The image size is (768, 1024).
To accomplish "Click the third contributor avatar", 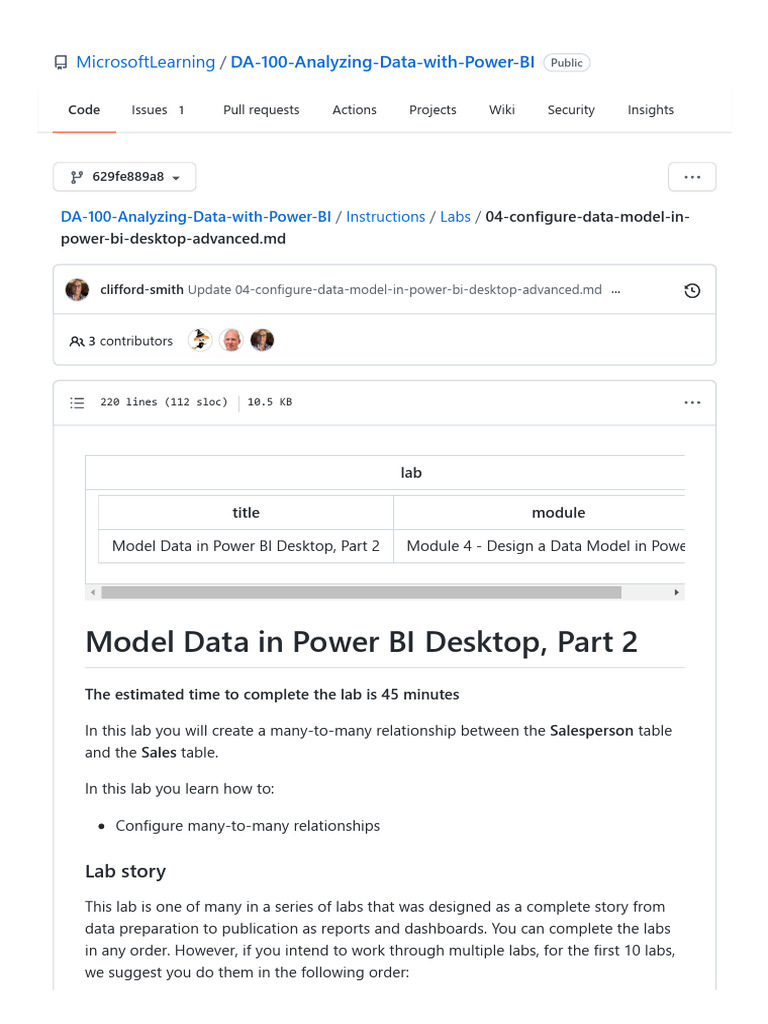I will [x=263, y=340].
